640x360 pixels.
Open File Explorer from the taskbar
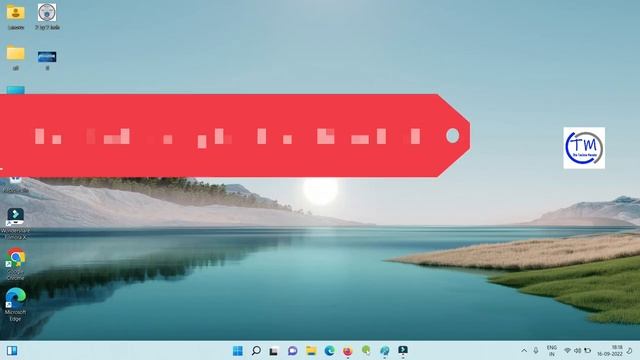click(x=311, y=351)
